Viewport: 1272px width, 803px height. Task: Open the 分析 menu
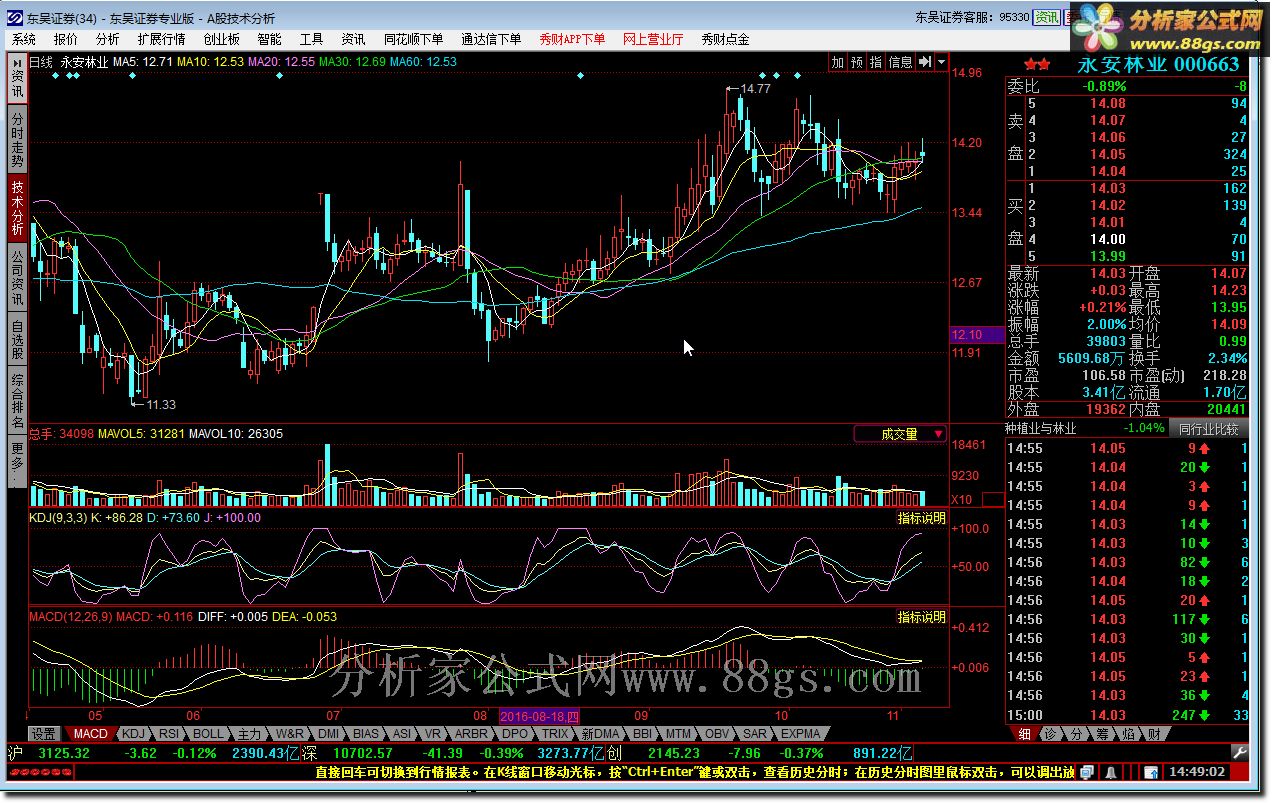pos(107,39)
